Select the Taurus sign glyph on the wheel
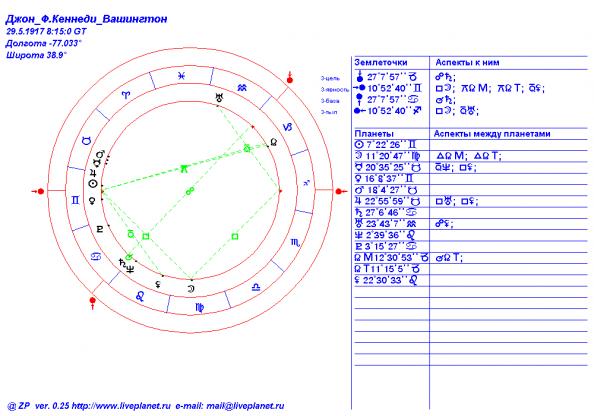The image size is (594, 416). (87, 141)
